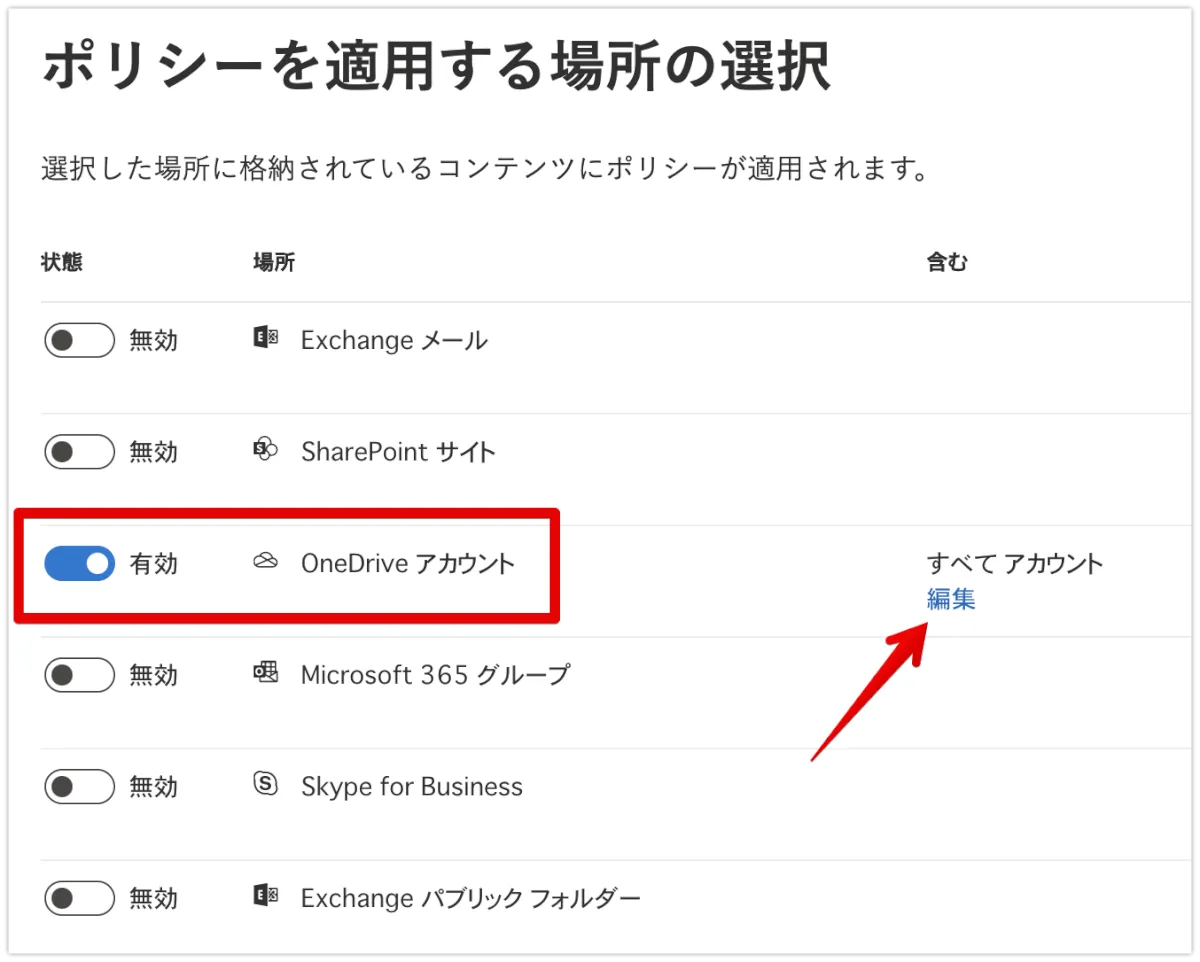Enable the Microsoft 365 グループ toggle
The height and width of the screenshot is (962, 1200).
click(80, 675)
